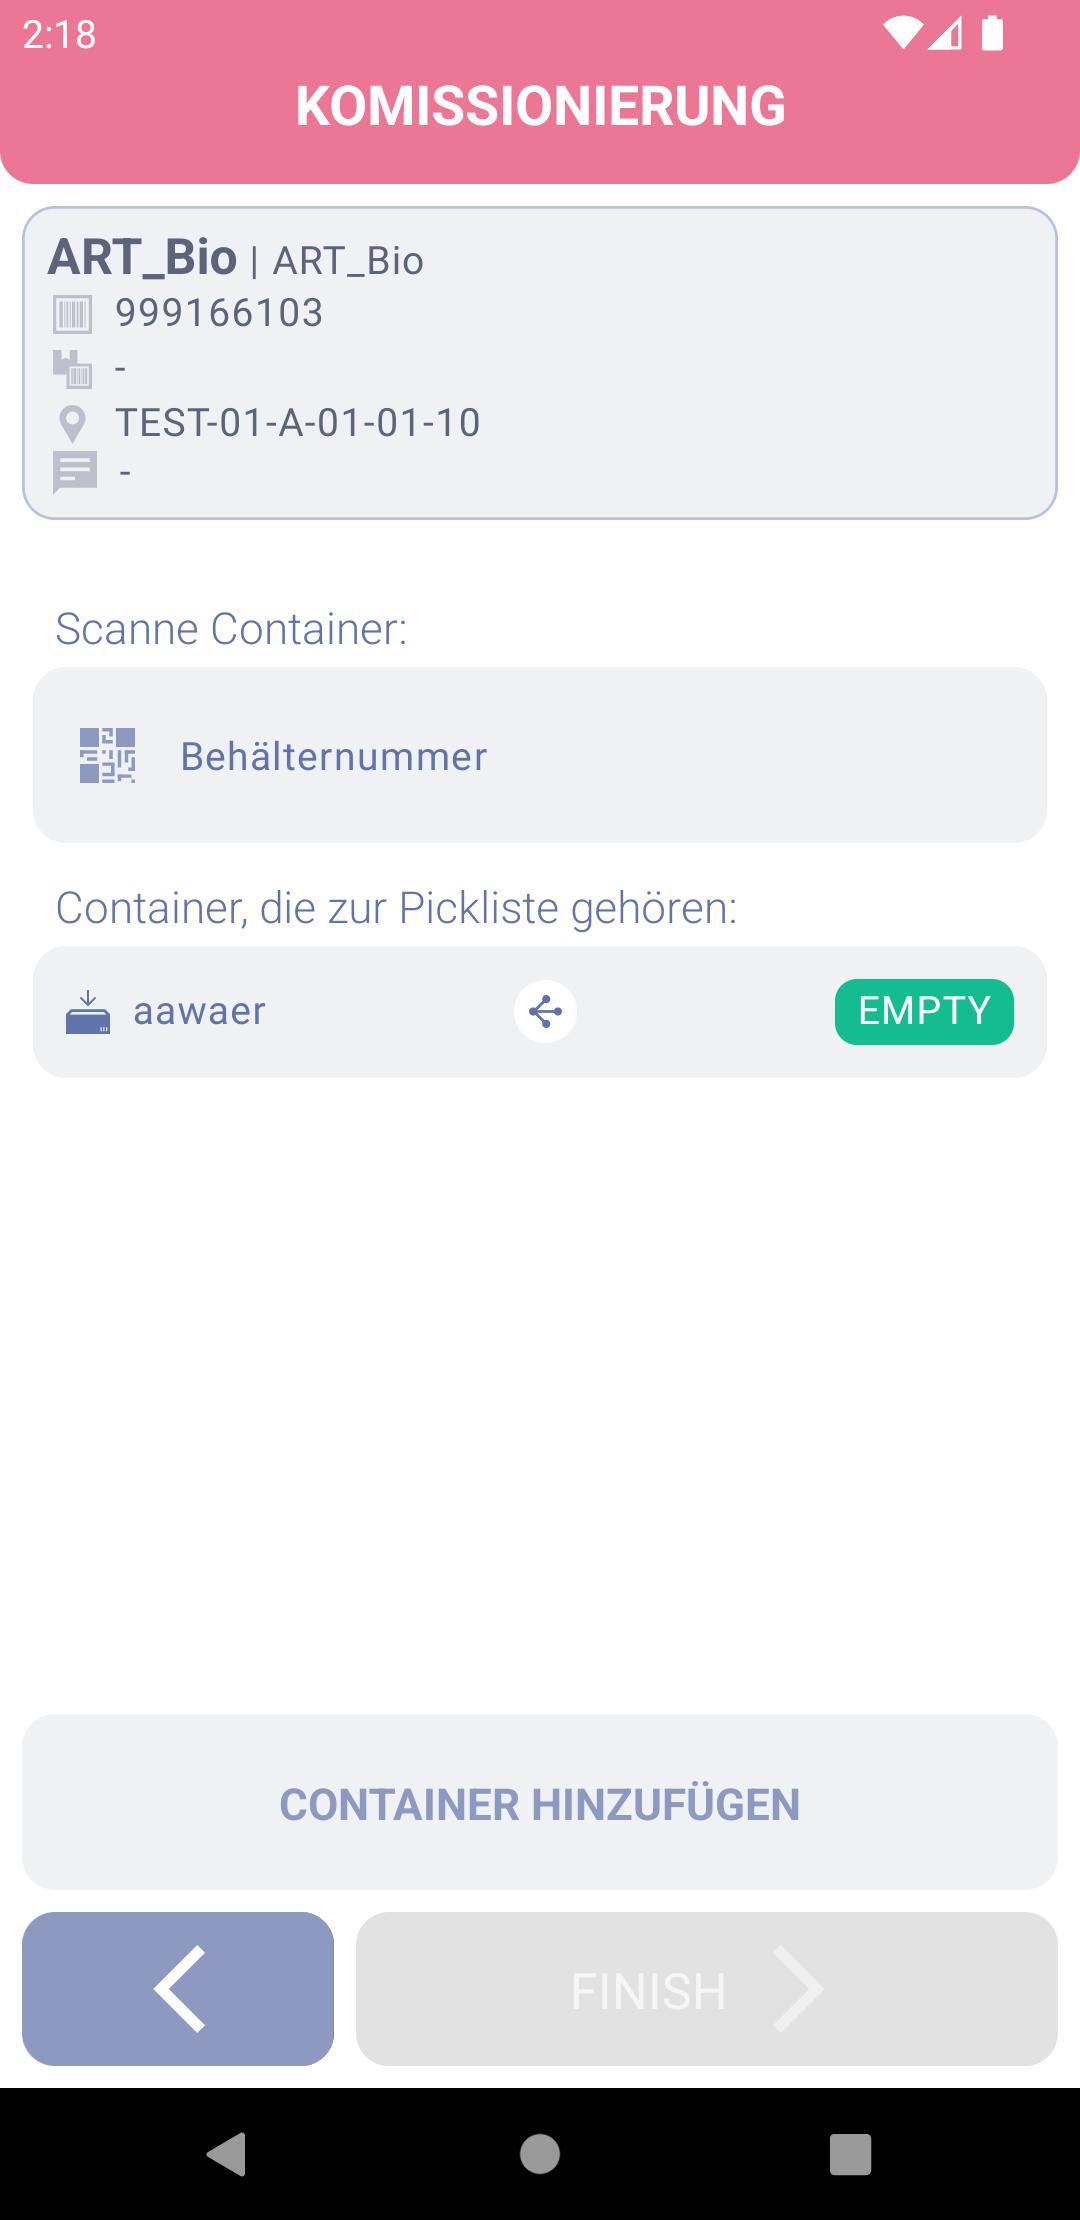Tap Android home circle button

point(540,2154)
